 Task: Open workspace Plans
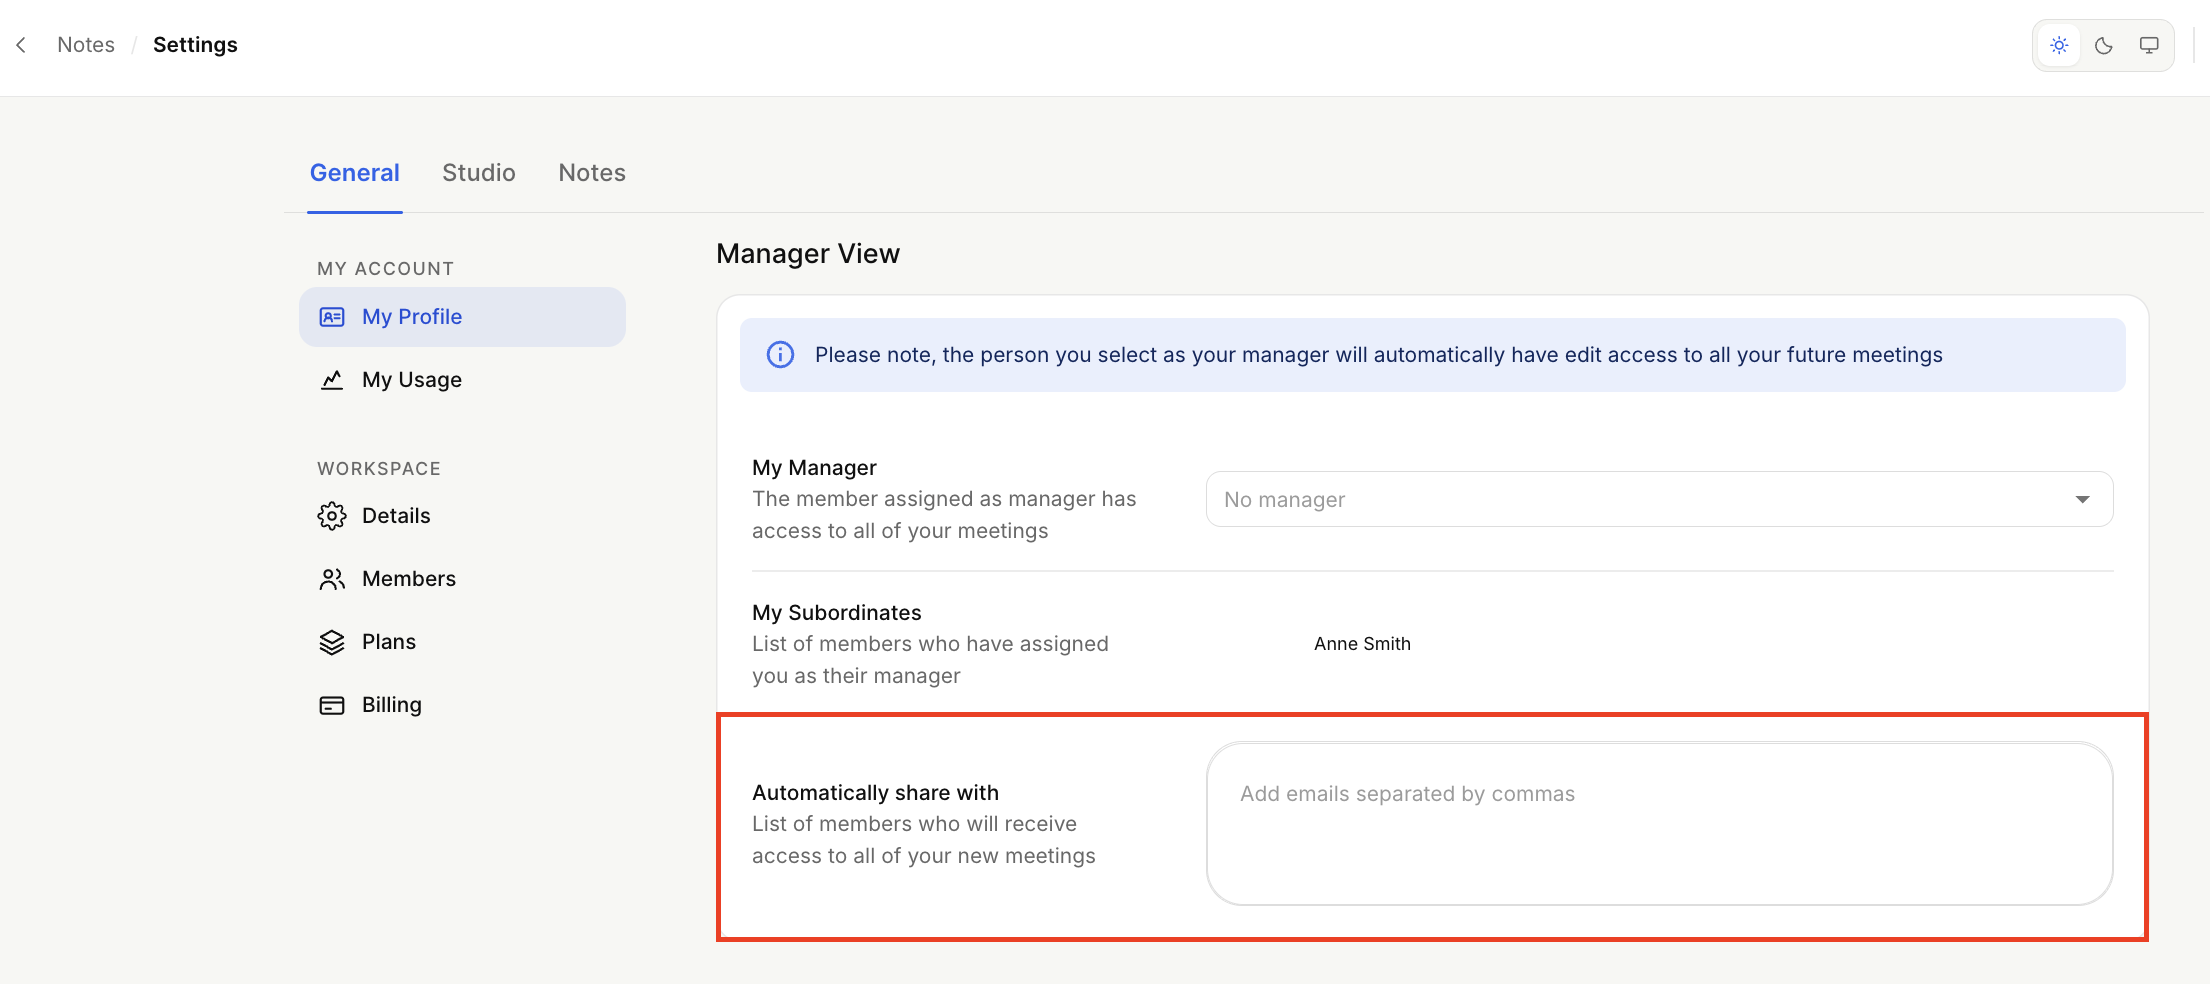(x=462, y=642)
